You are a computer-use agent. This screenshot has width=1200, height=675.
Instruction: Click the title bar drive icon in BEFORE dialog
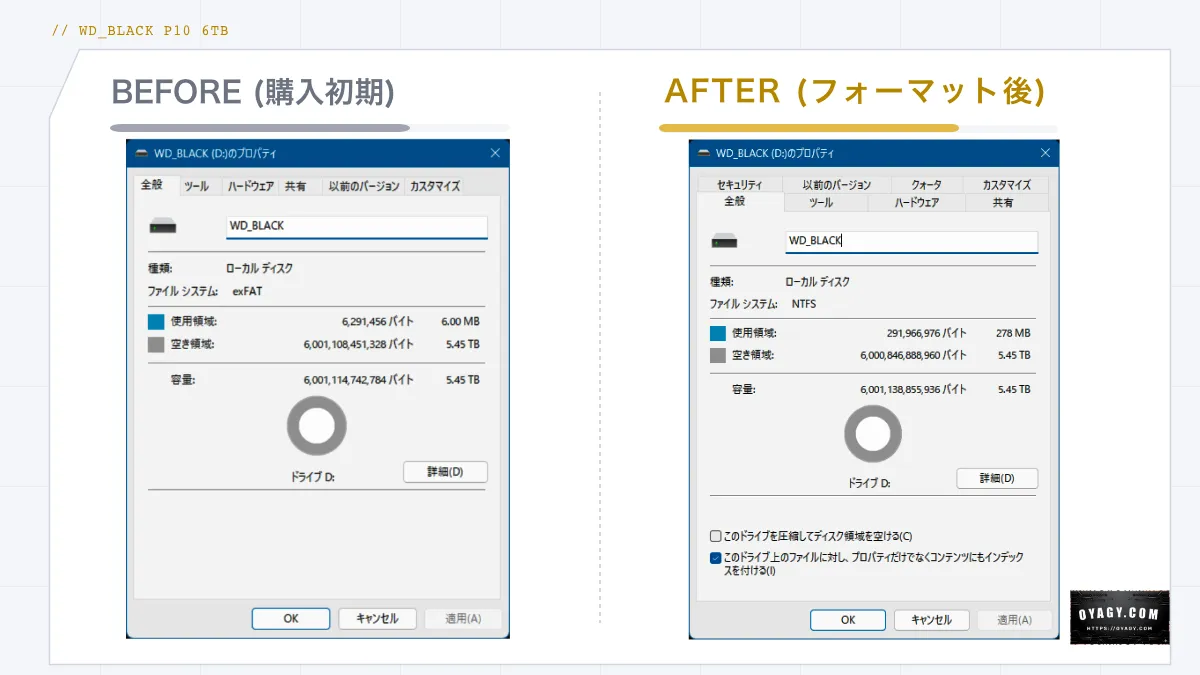(141, 154)
